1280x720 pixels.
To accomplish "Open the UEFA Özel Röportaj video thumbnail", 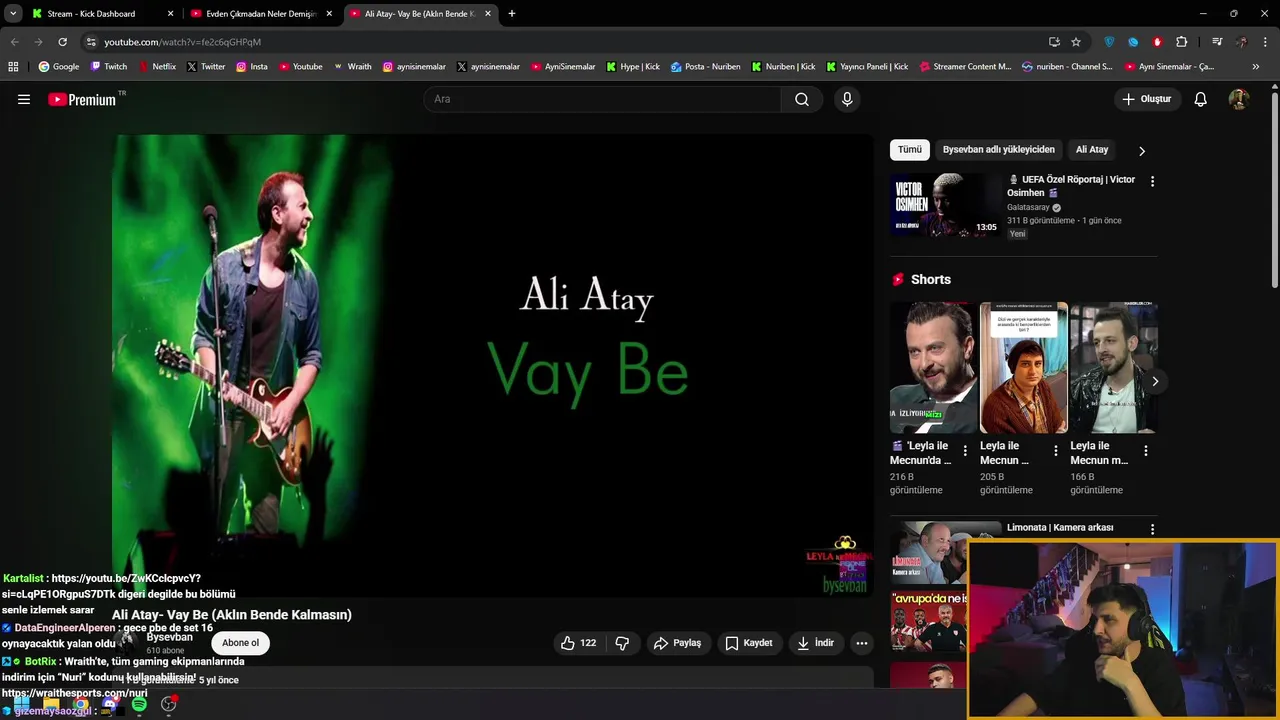I will click(945, 205).
